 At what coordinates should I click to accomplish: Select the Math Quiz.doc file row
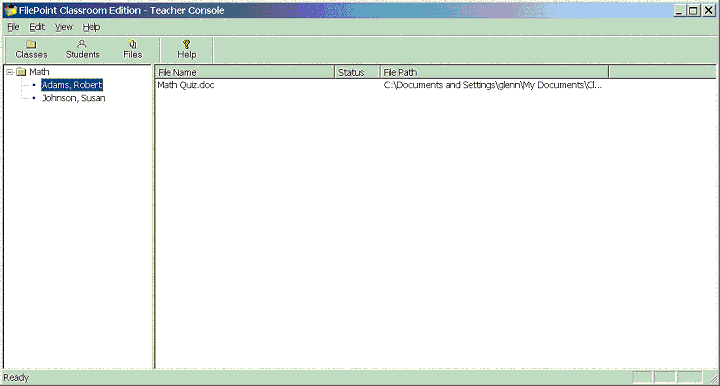pyautogui.click(x=186, y=85)
